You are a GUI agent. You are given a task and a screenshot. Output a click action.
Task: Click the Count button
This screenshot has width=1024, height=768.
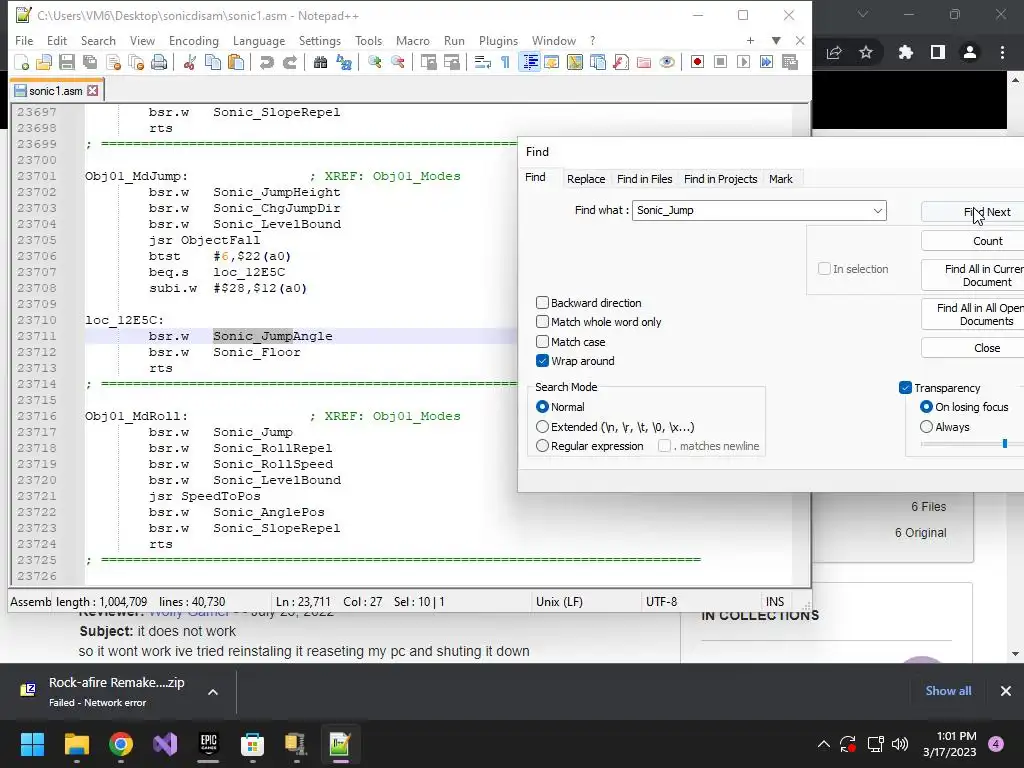(973, 241)
